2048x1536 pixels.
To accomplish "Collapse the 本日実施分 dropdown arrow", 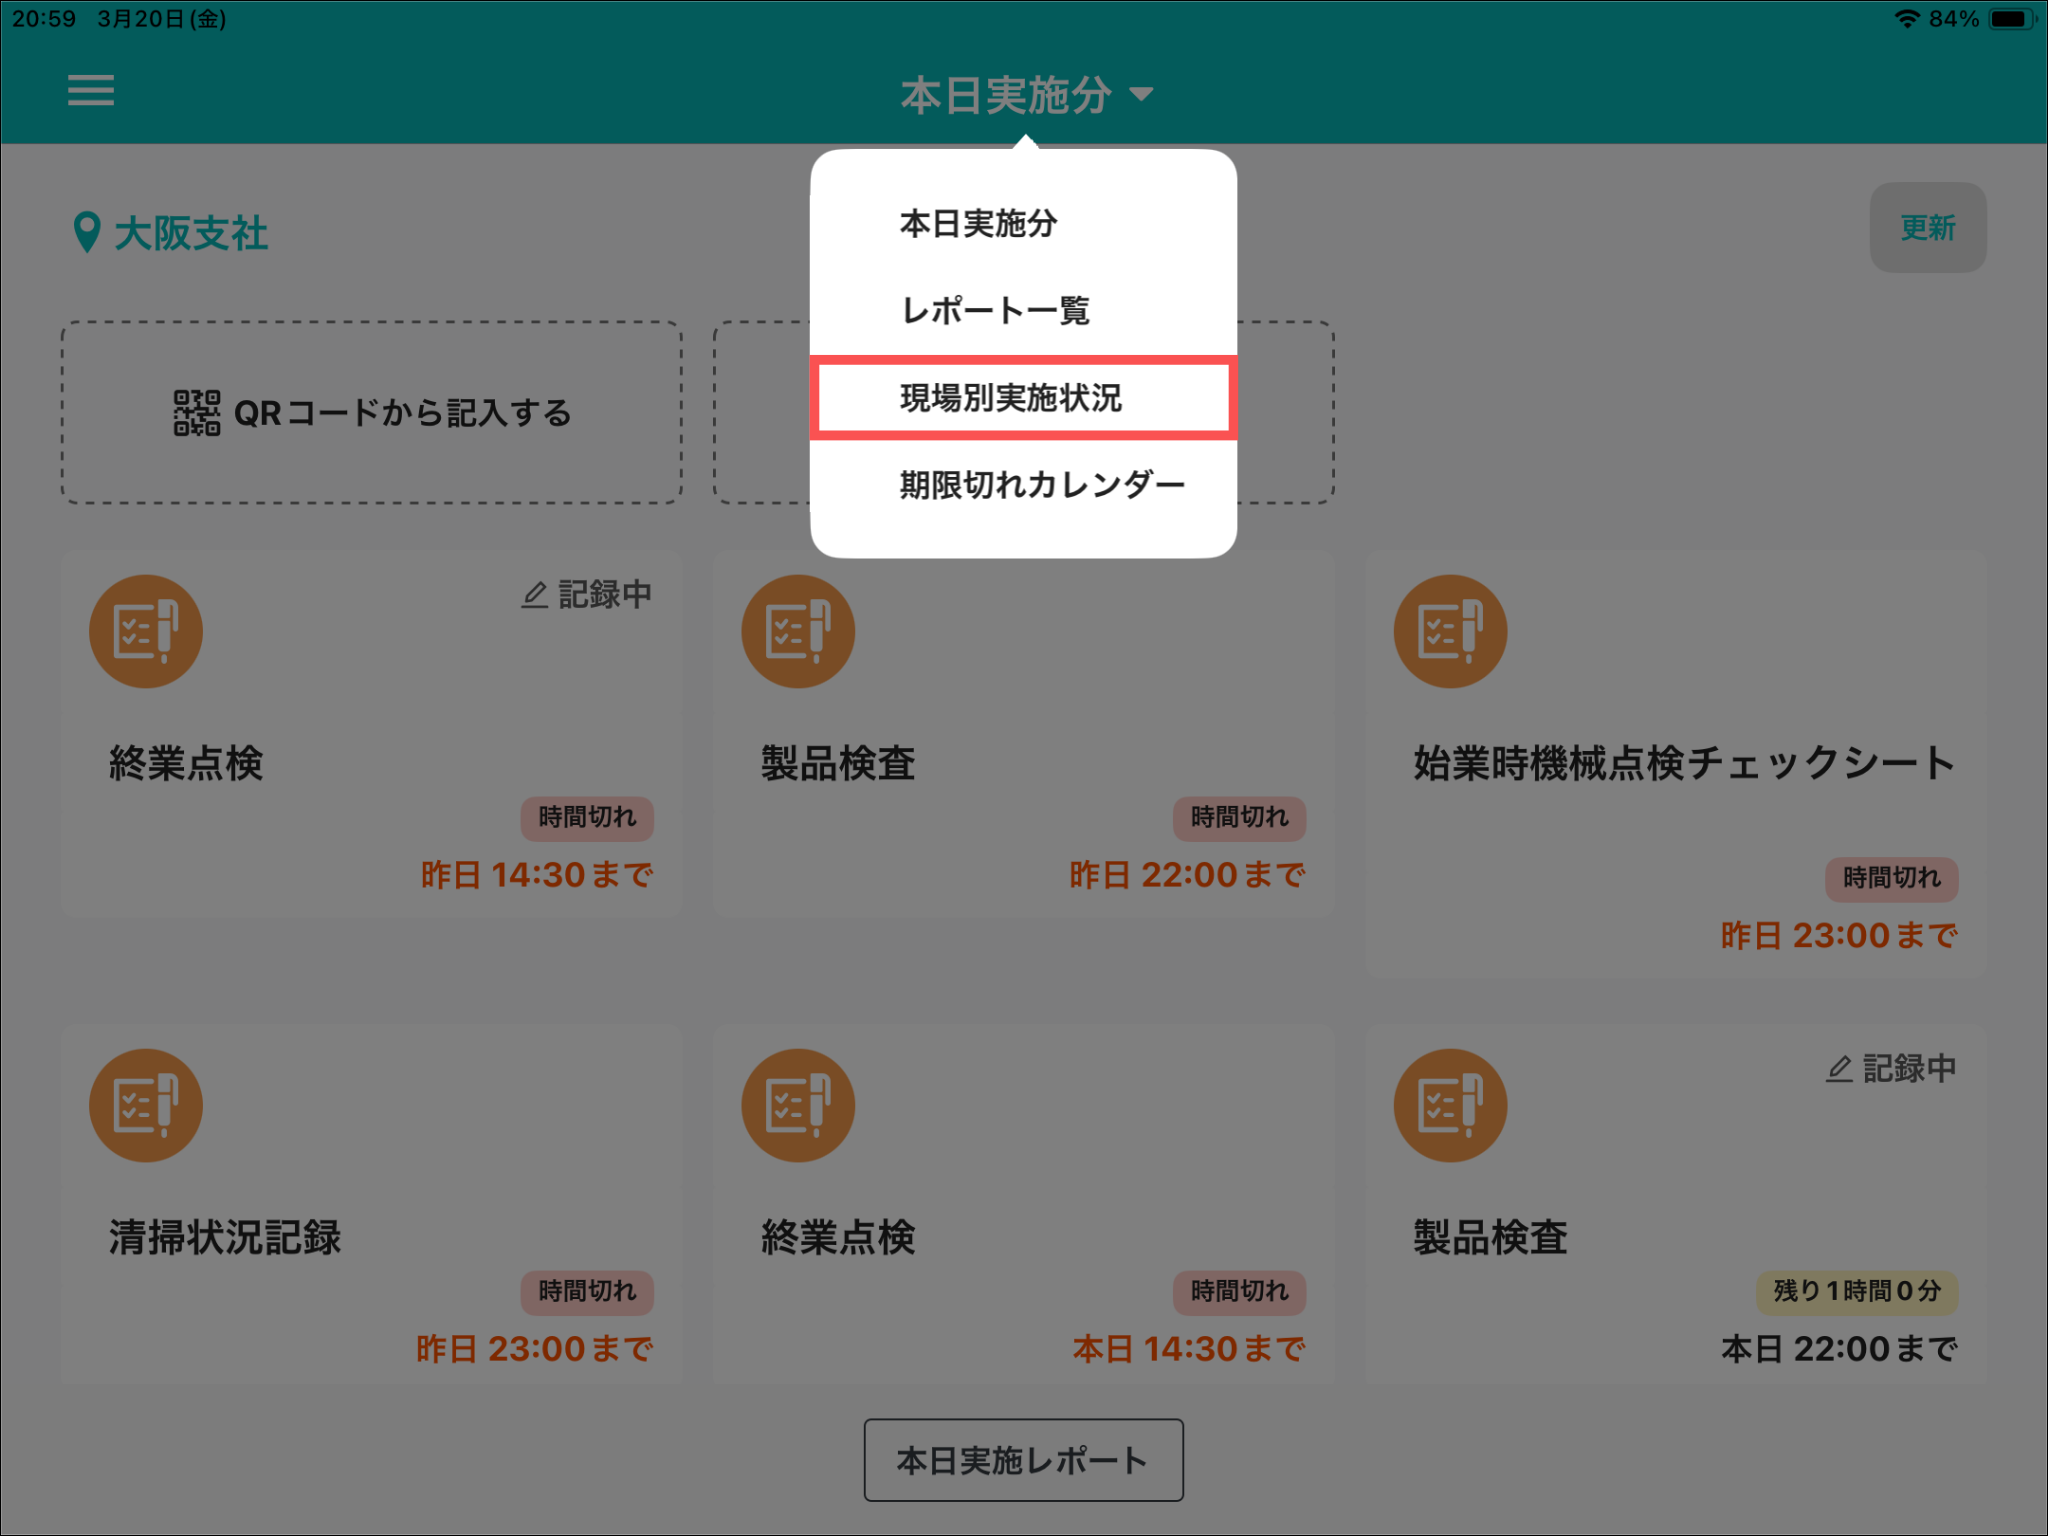I will point(1141,94).
